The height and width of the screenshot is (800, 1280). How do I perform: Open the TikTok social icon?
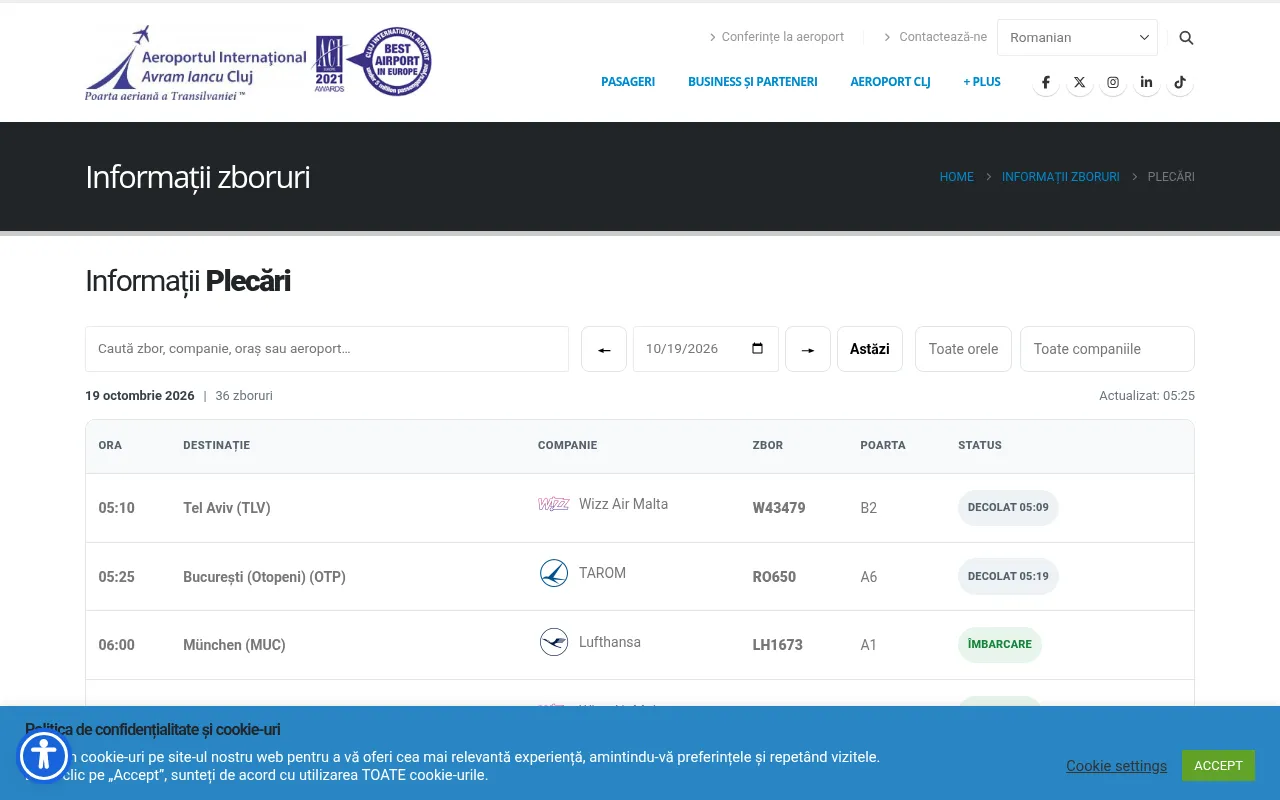pyautogui.click(x=1180, y=83)
